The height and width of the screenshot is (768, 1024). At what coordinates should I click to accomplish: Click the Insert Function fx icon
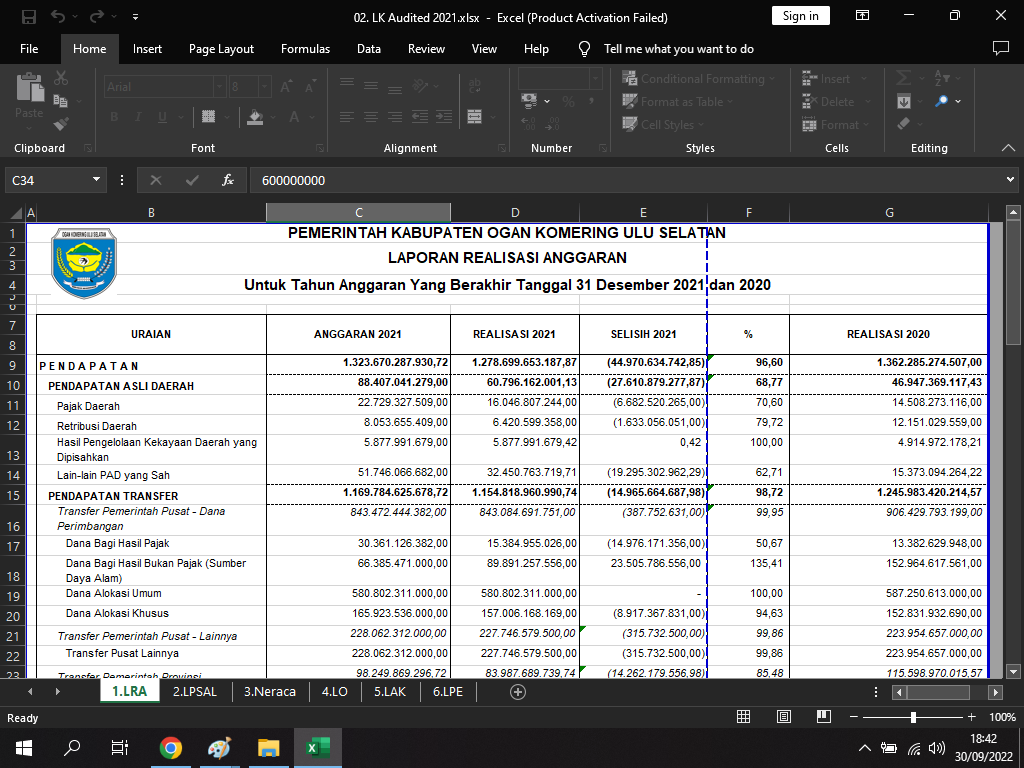click(228, 180)
